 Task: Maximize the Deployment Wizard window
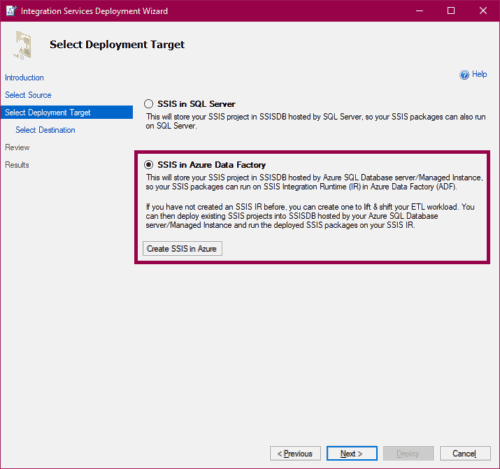click(451, 11)
